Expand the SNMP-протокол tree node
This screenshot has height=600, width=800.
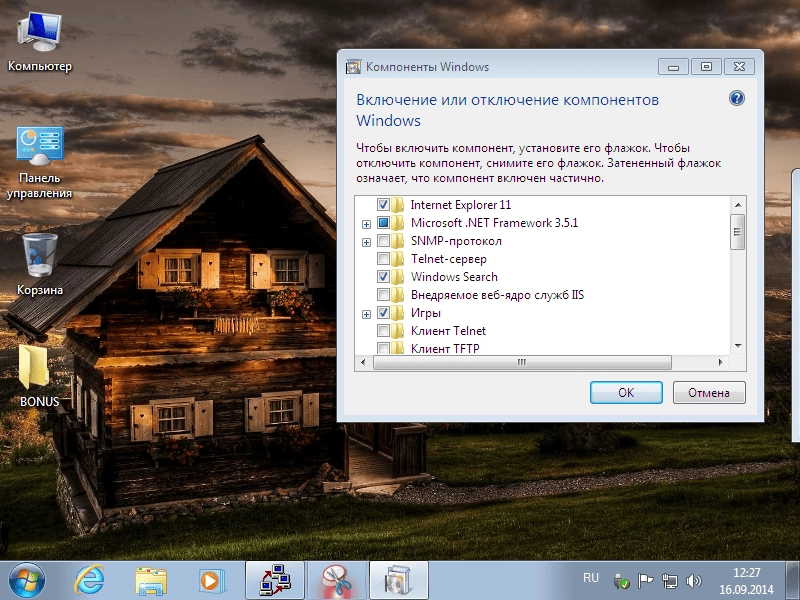click(x=366, y=242)
